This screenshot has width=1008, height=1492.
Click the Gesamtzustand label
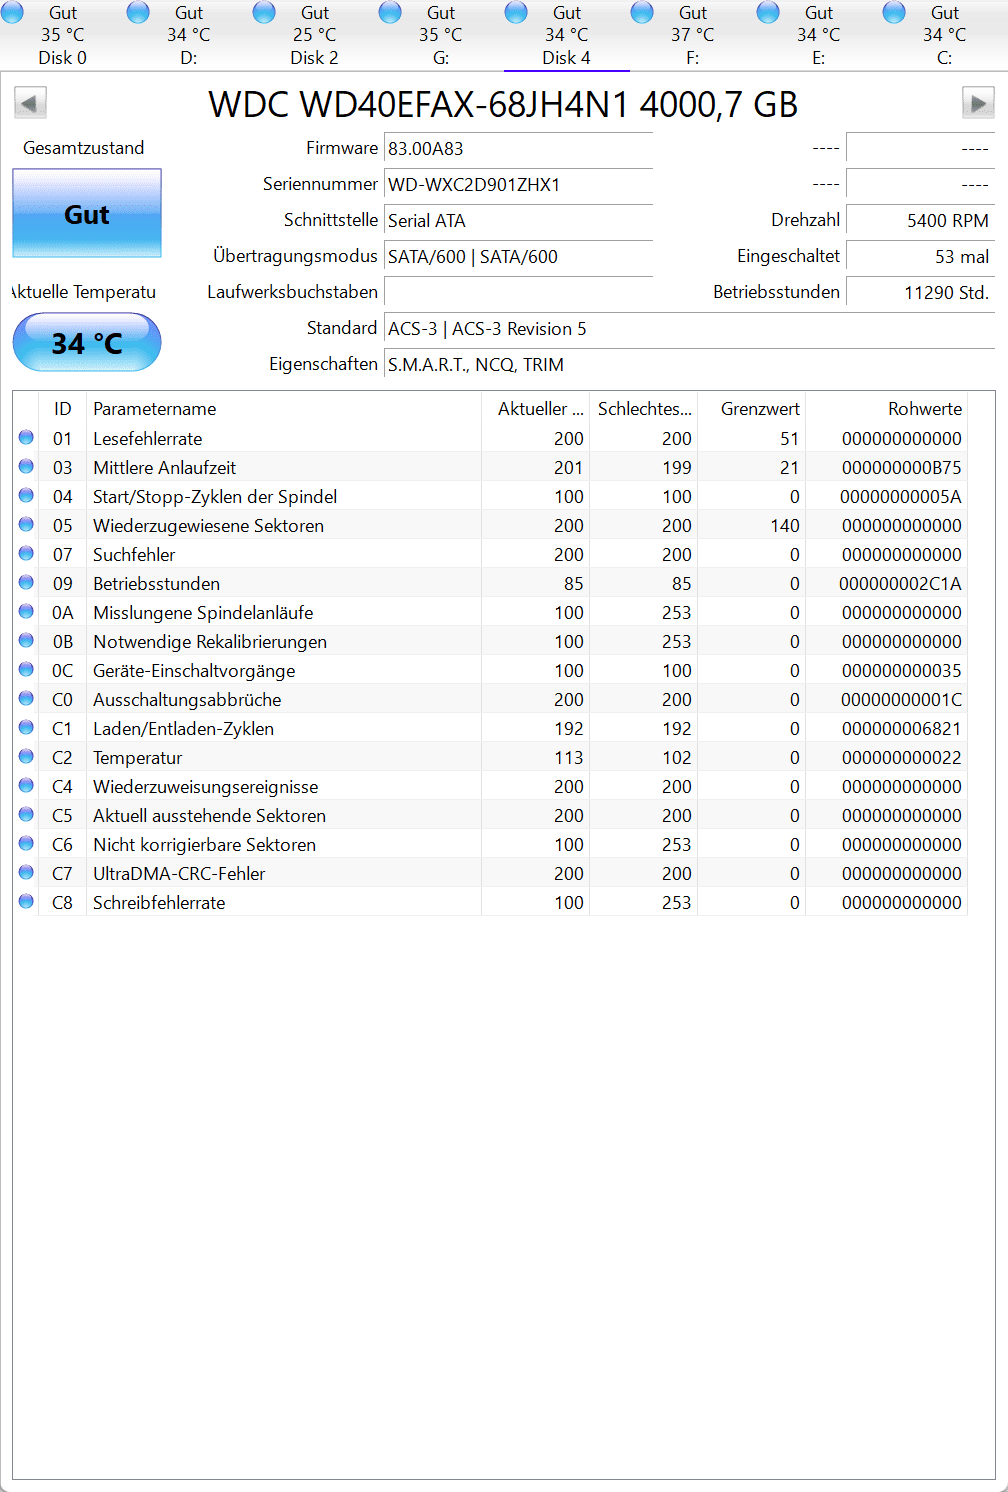click(84, 148)
